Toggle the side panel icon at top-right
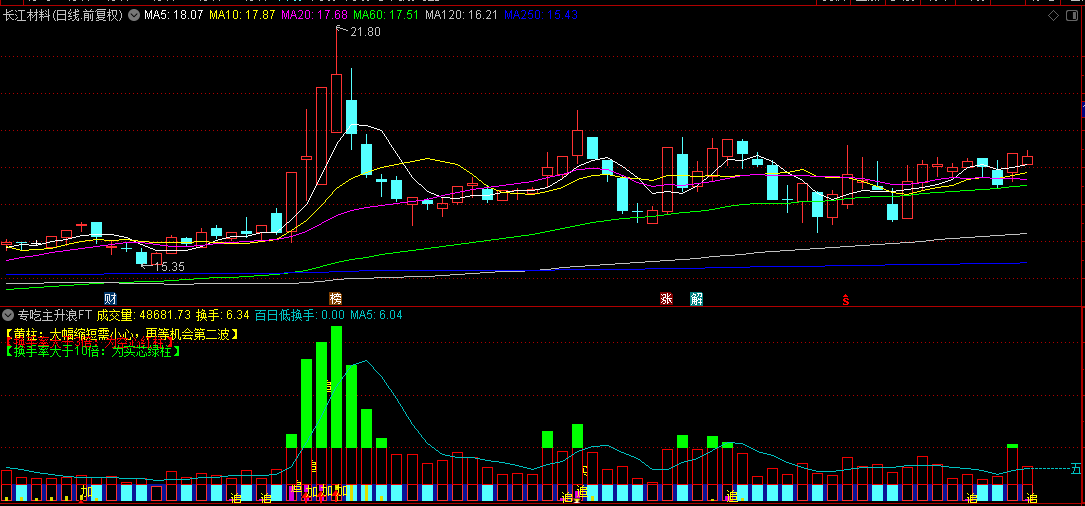This screenshot has width=1085, height=506. (1073, 16)
